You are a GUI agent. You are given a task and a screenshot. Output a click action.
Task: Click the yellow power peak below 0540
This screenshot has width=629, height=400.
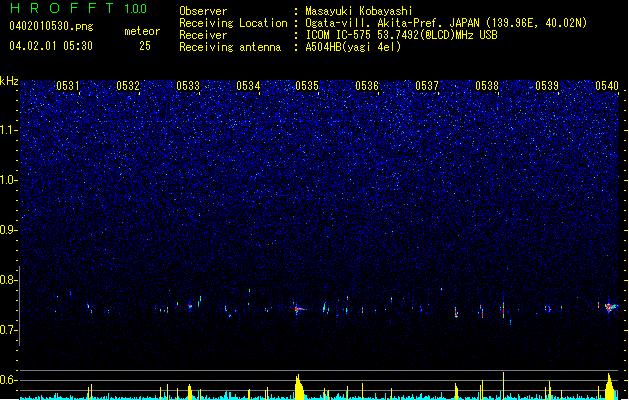click(x=610, y=387)
